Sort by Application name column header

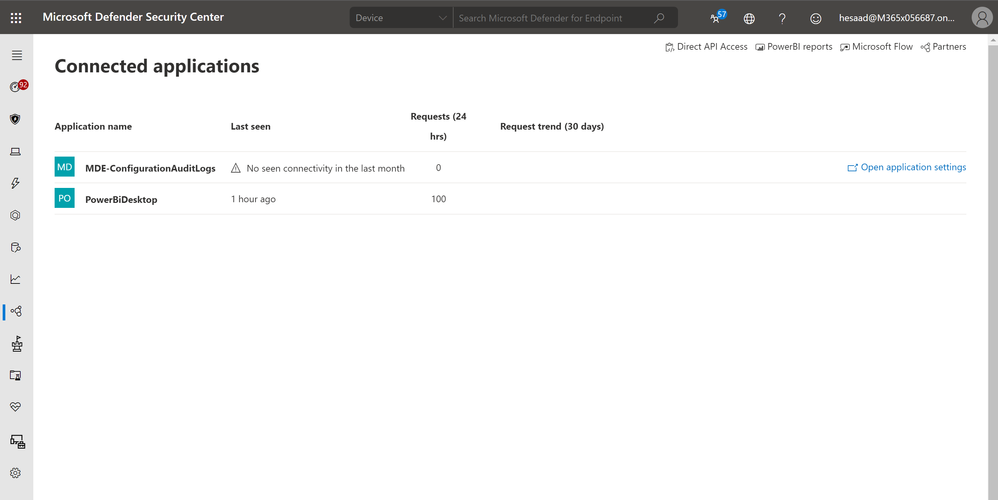[93, 127]
